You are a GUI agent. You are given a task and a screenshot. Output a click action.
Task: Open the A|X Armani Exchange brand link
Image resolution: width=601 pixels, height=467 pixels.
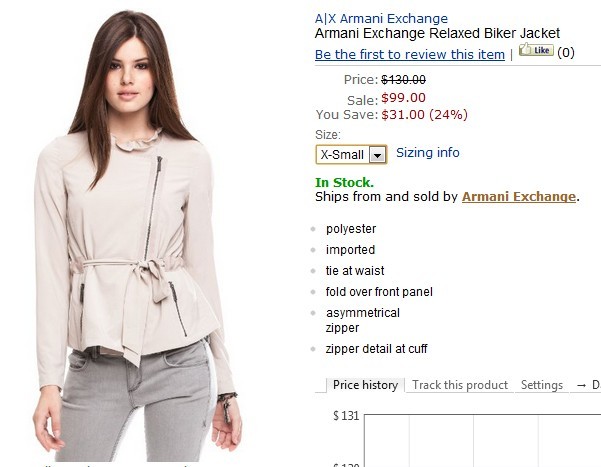381,18
